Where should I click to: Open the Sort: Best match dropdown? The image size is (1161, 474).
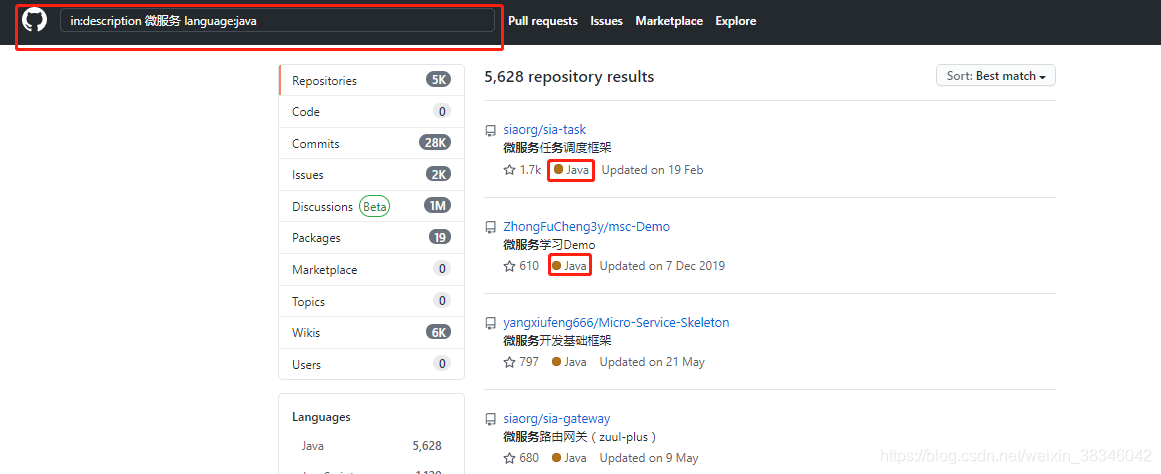(x=996, y=76)
